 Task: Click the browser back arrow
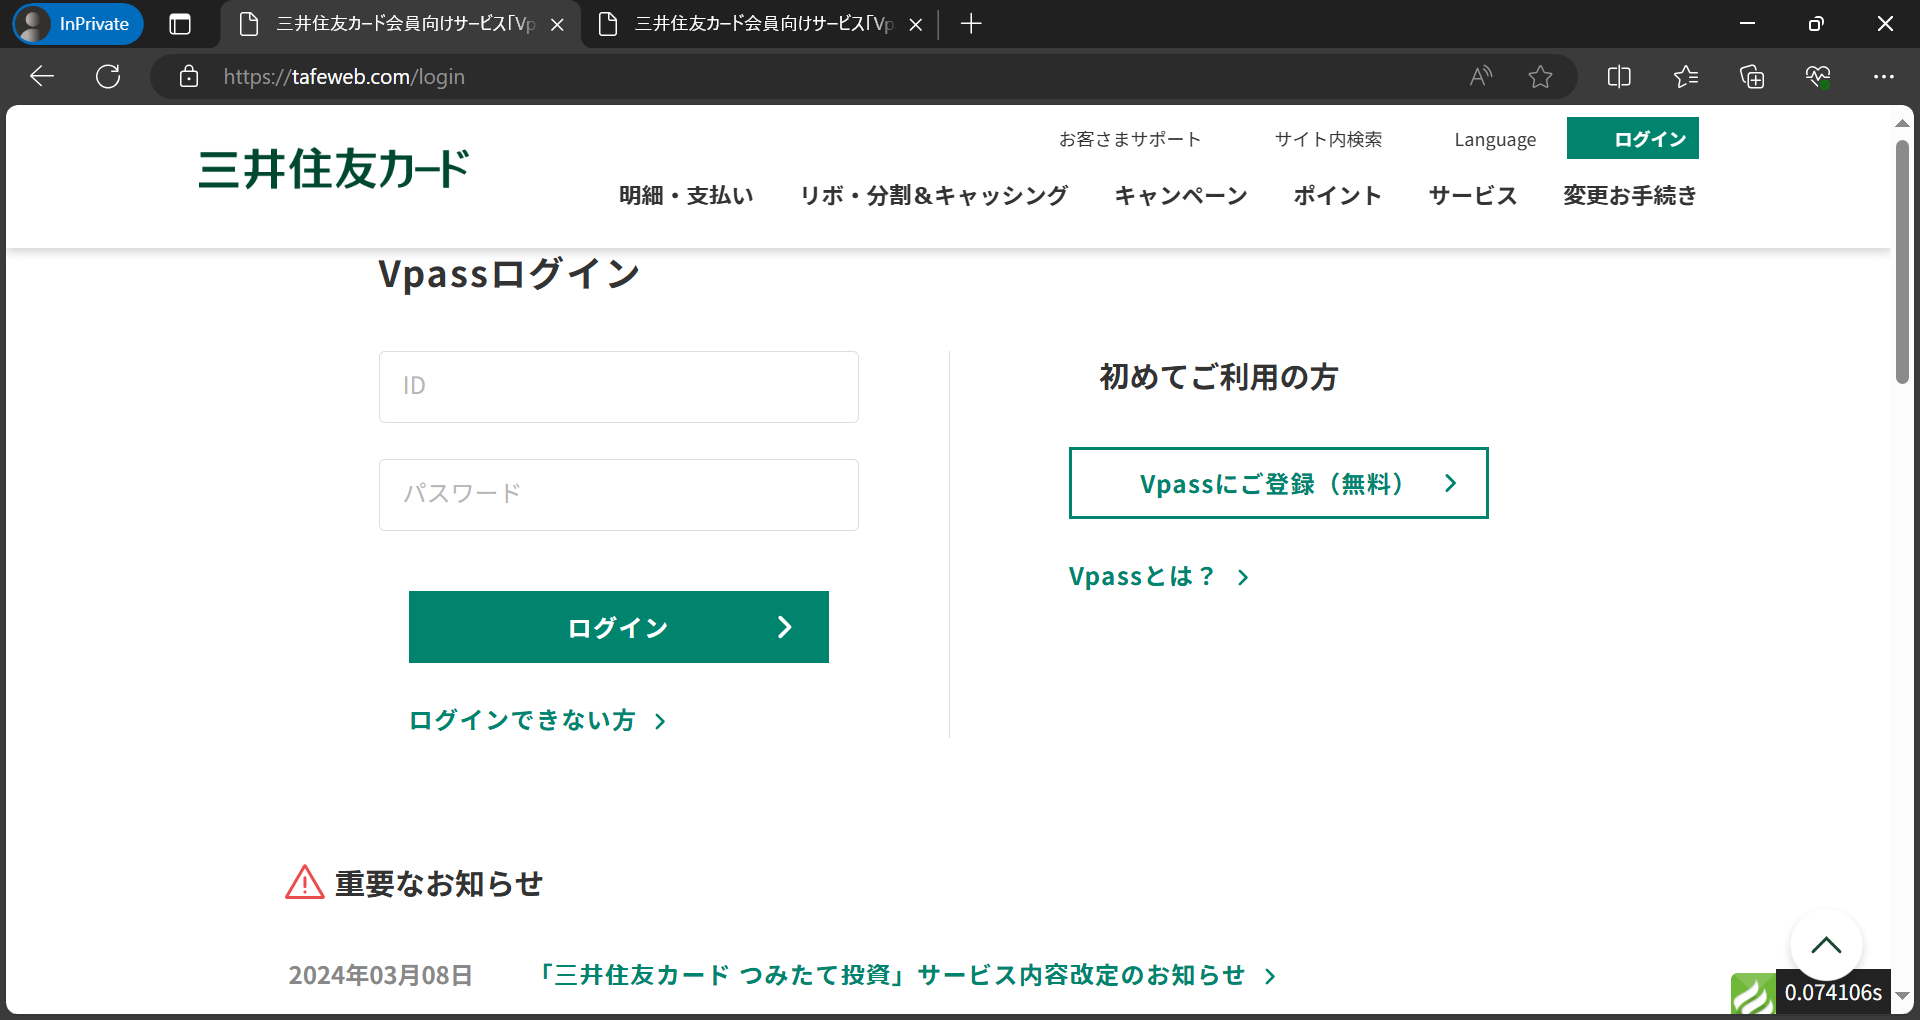[42, 76]
